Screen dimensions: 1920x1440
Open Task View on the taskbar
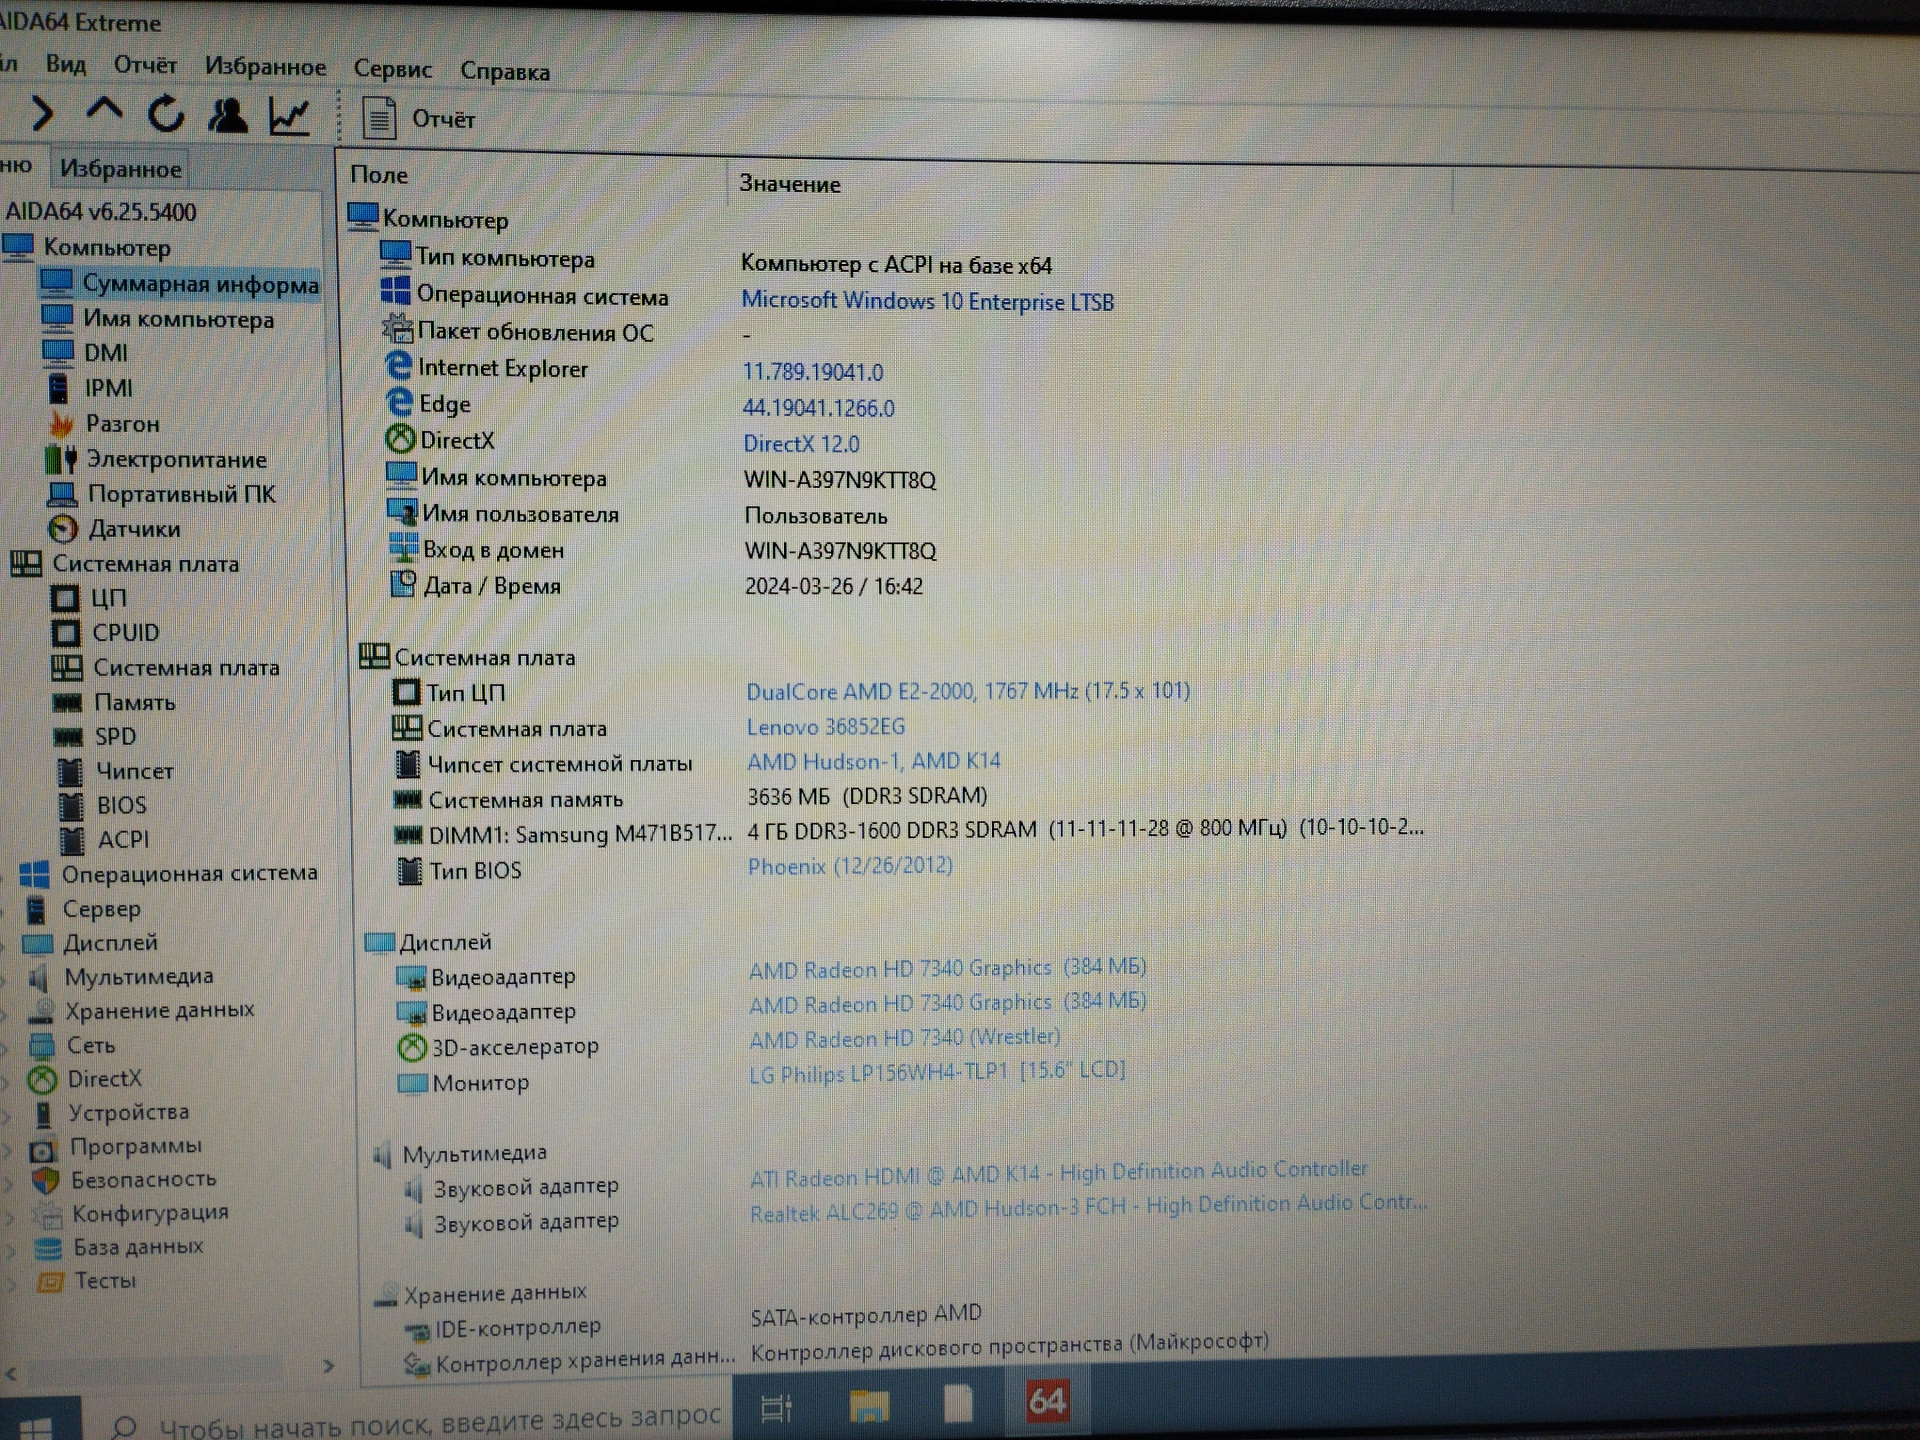click(776, 1408)
